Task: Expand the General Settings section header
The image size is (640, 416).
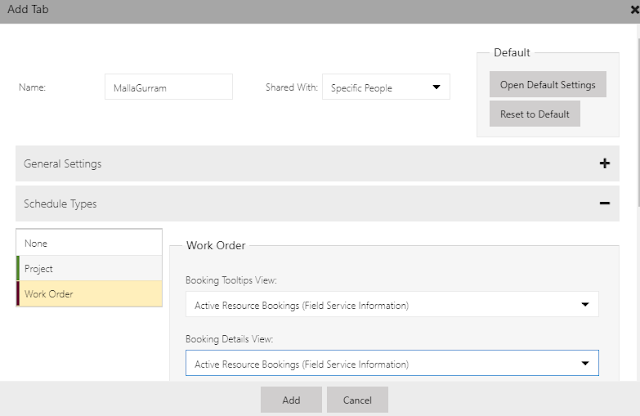Action: pos(300,163)
